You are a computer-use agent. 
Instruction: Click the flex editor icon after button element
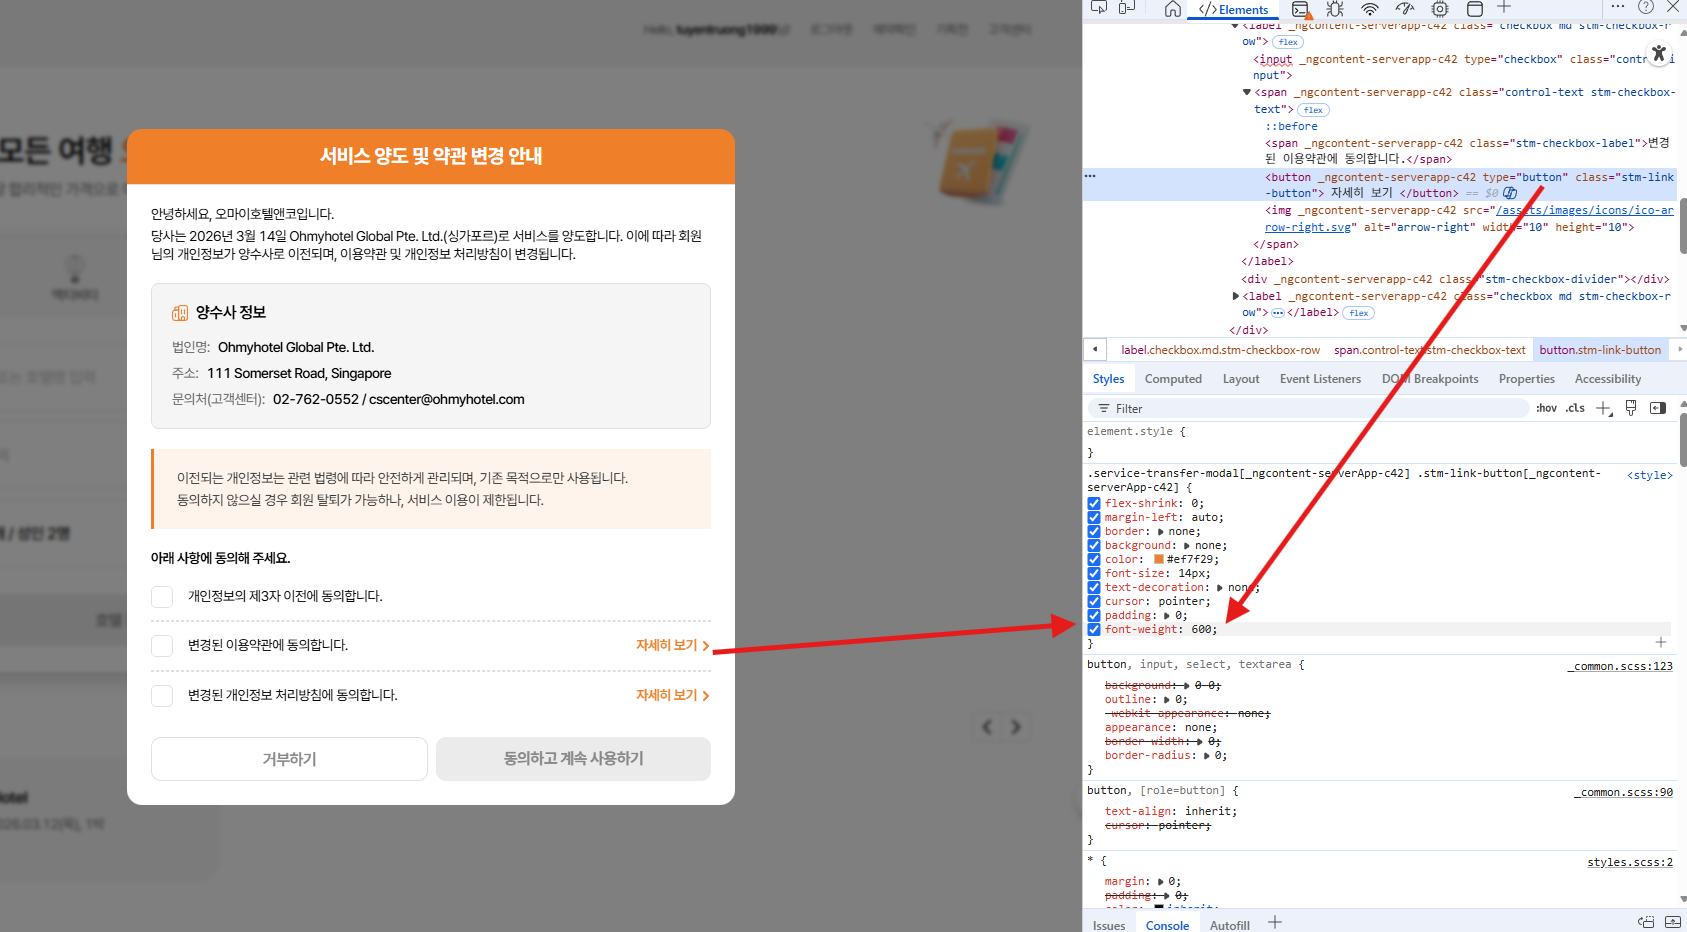[x=1510, y=193]
